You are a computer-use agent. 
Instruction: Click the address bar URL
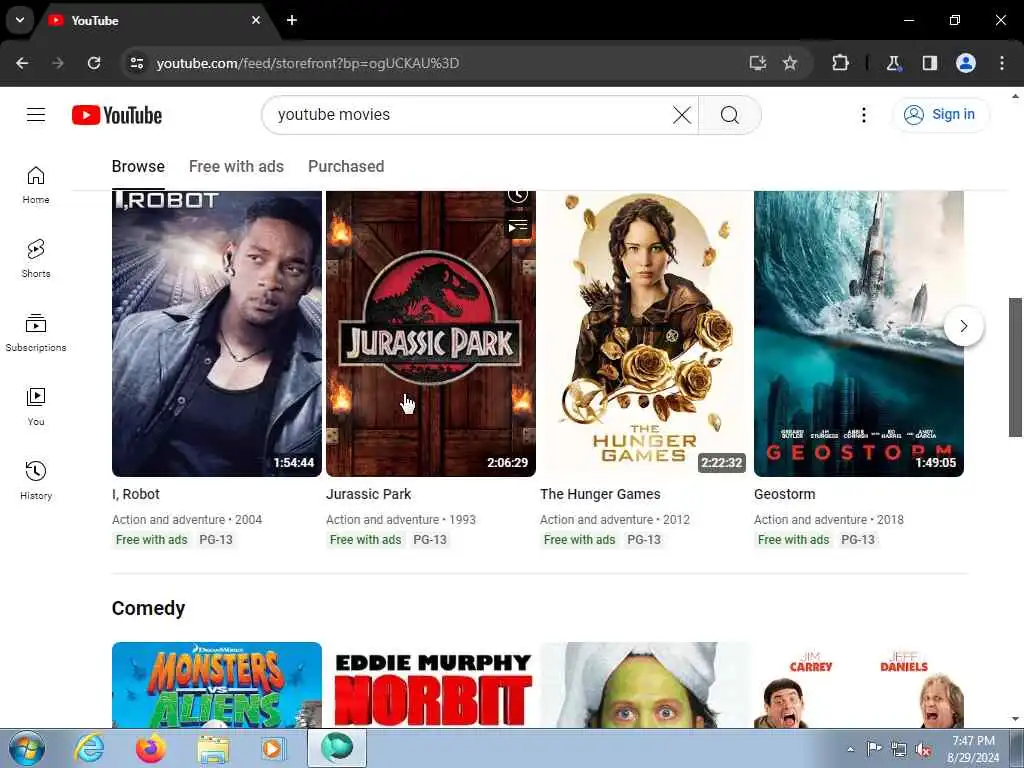coord(308,63)
